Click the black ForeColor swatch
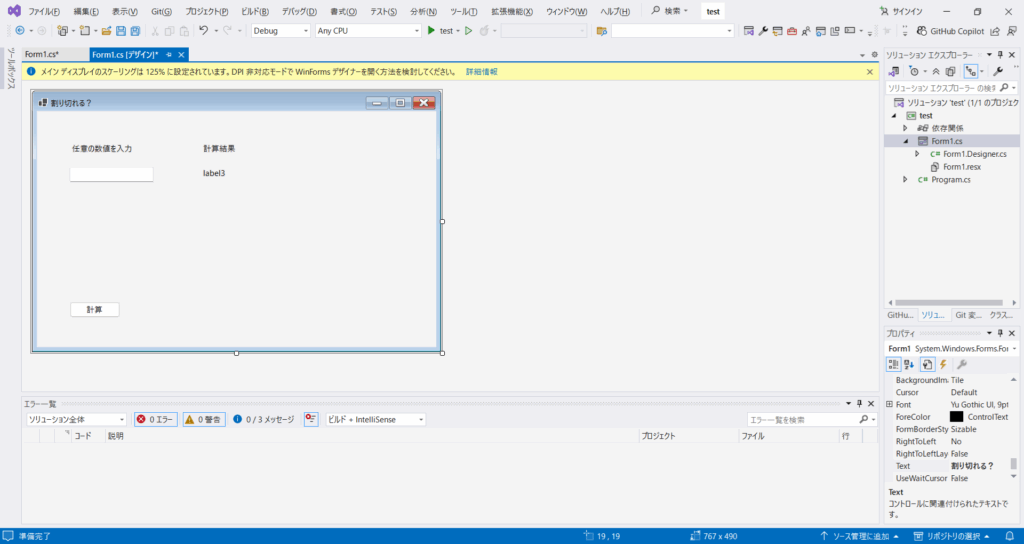This screenshot has height=544, width=1024. point(956,416)
